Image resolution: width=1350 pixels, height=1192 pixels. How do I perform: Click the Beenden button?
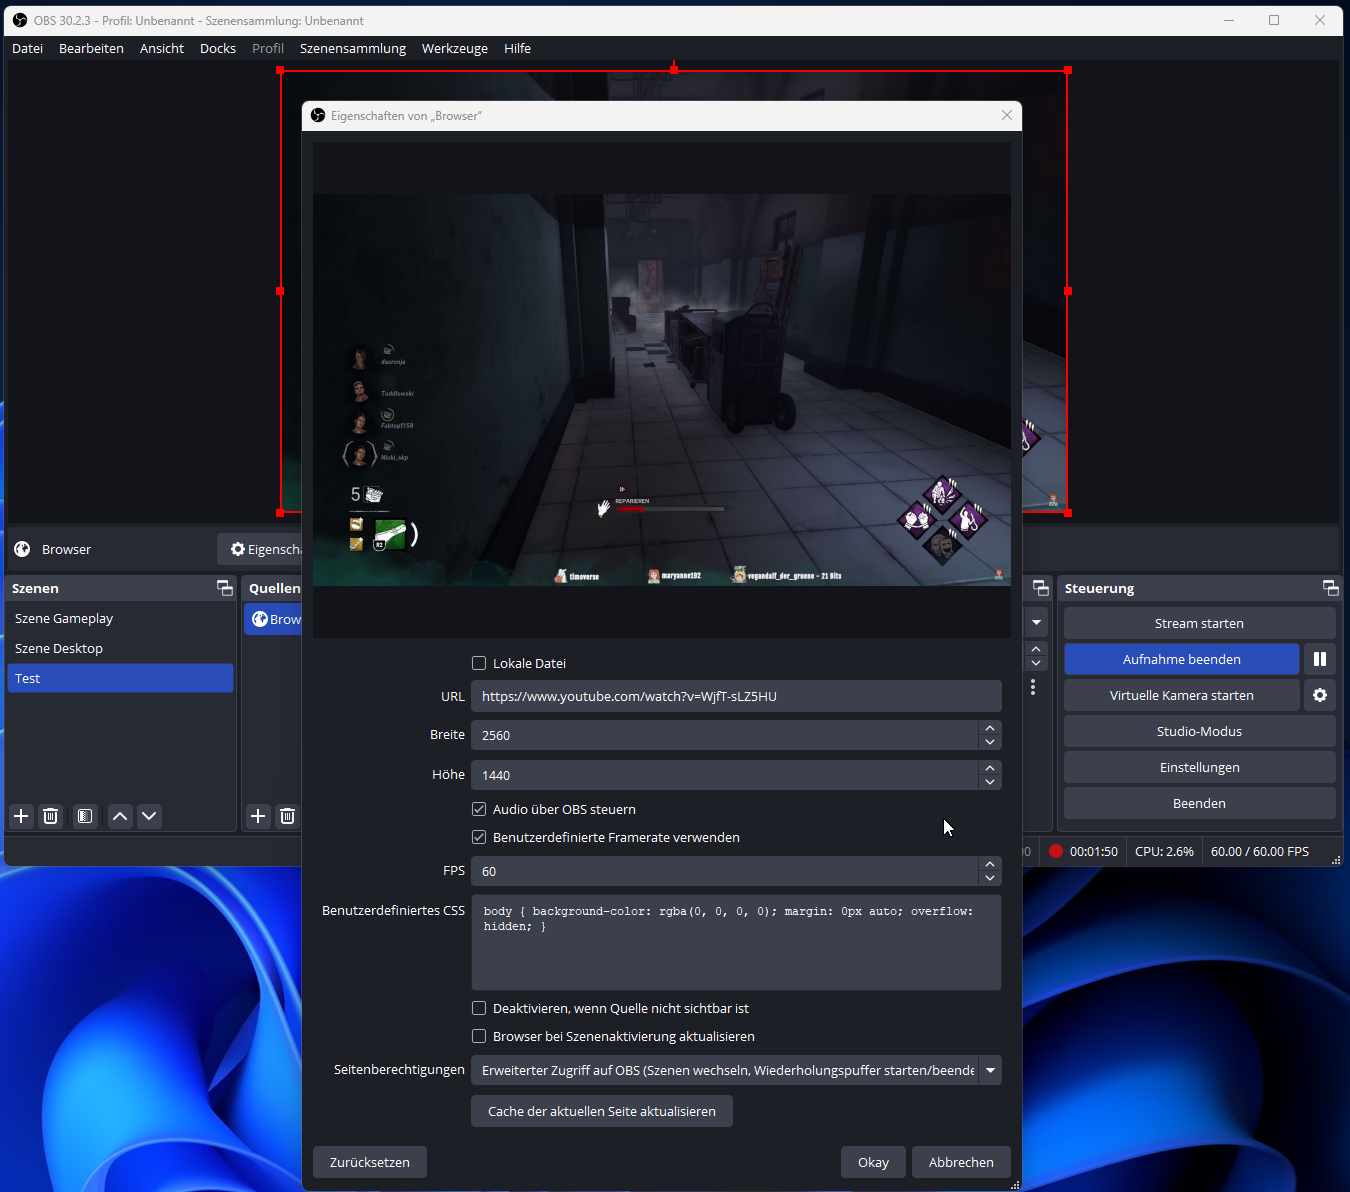(x=1199, y=803)
